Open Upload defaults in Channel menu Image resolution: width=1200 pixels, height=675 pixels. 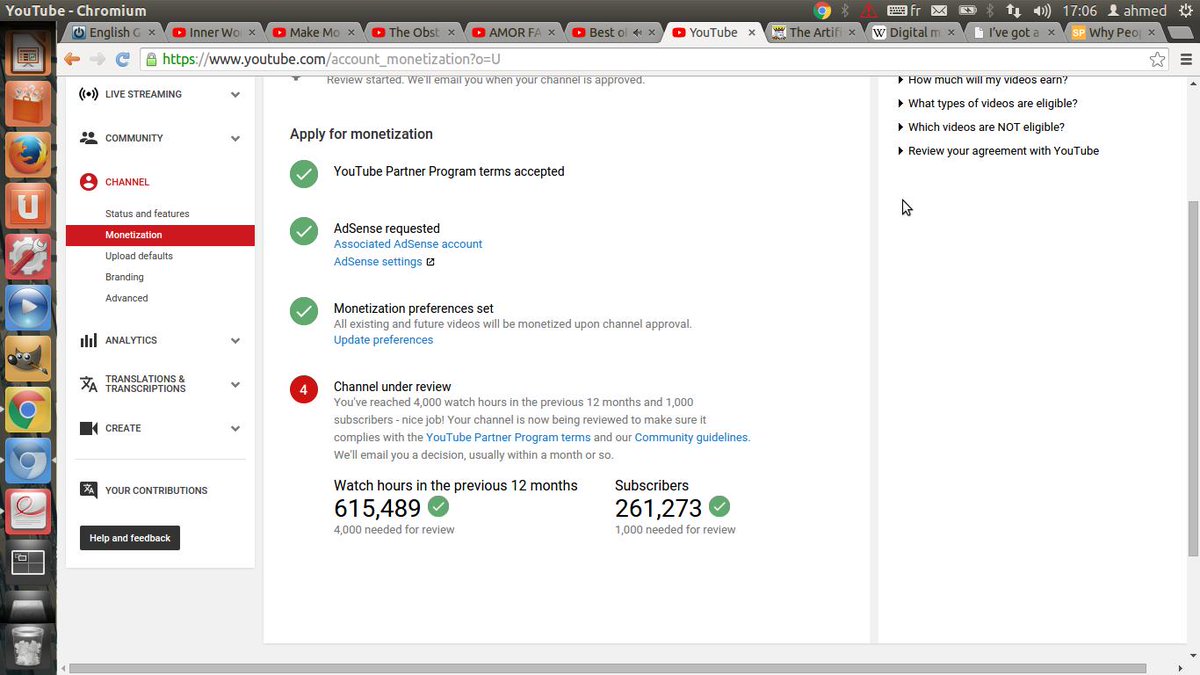click(x=139, y=256)
